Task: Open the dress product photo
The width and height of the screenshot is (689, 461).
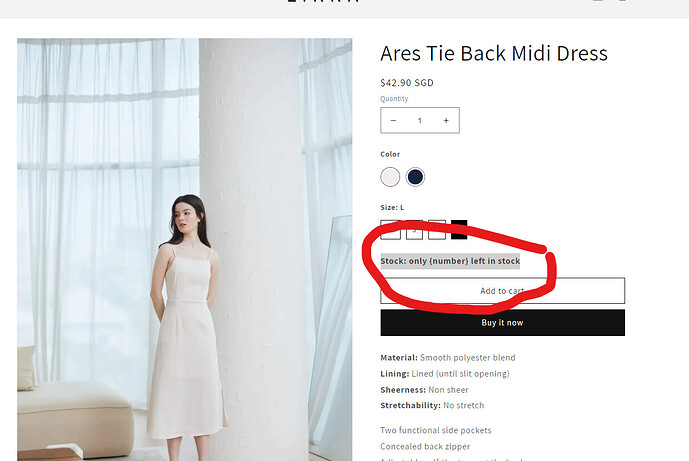Action: (x=185, y=250)
